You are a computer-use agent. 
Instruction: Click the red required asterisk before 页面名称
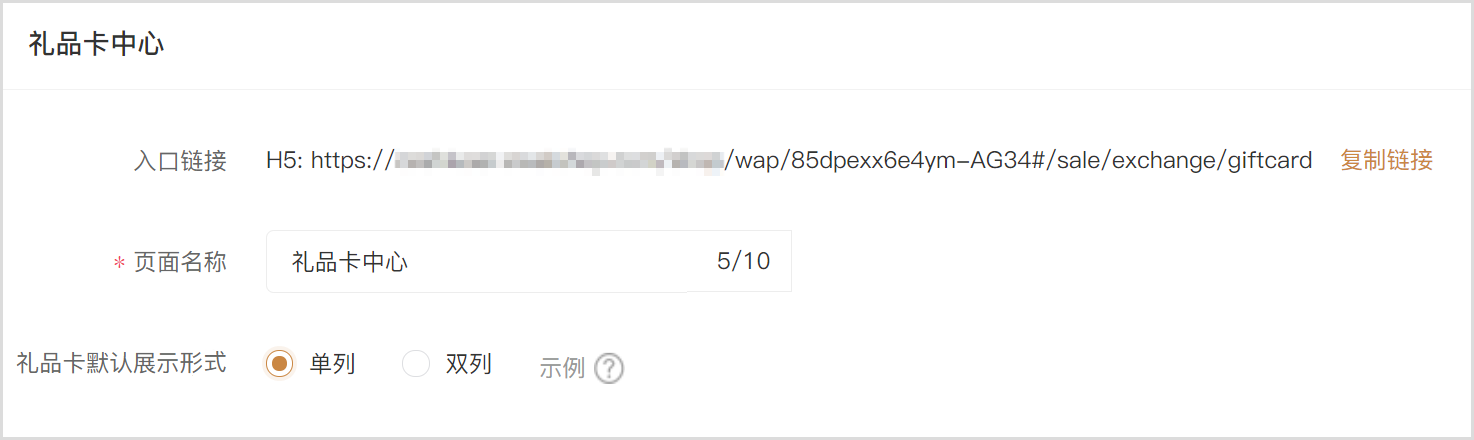[119, 263]
